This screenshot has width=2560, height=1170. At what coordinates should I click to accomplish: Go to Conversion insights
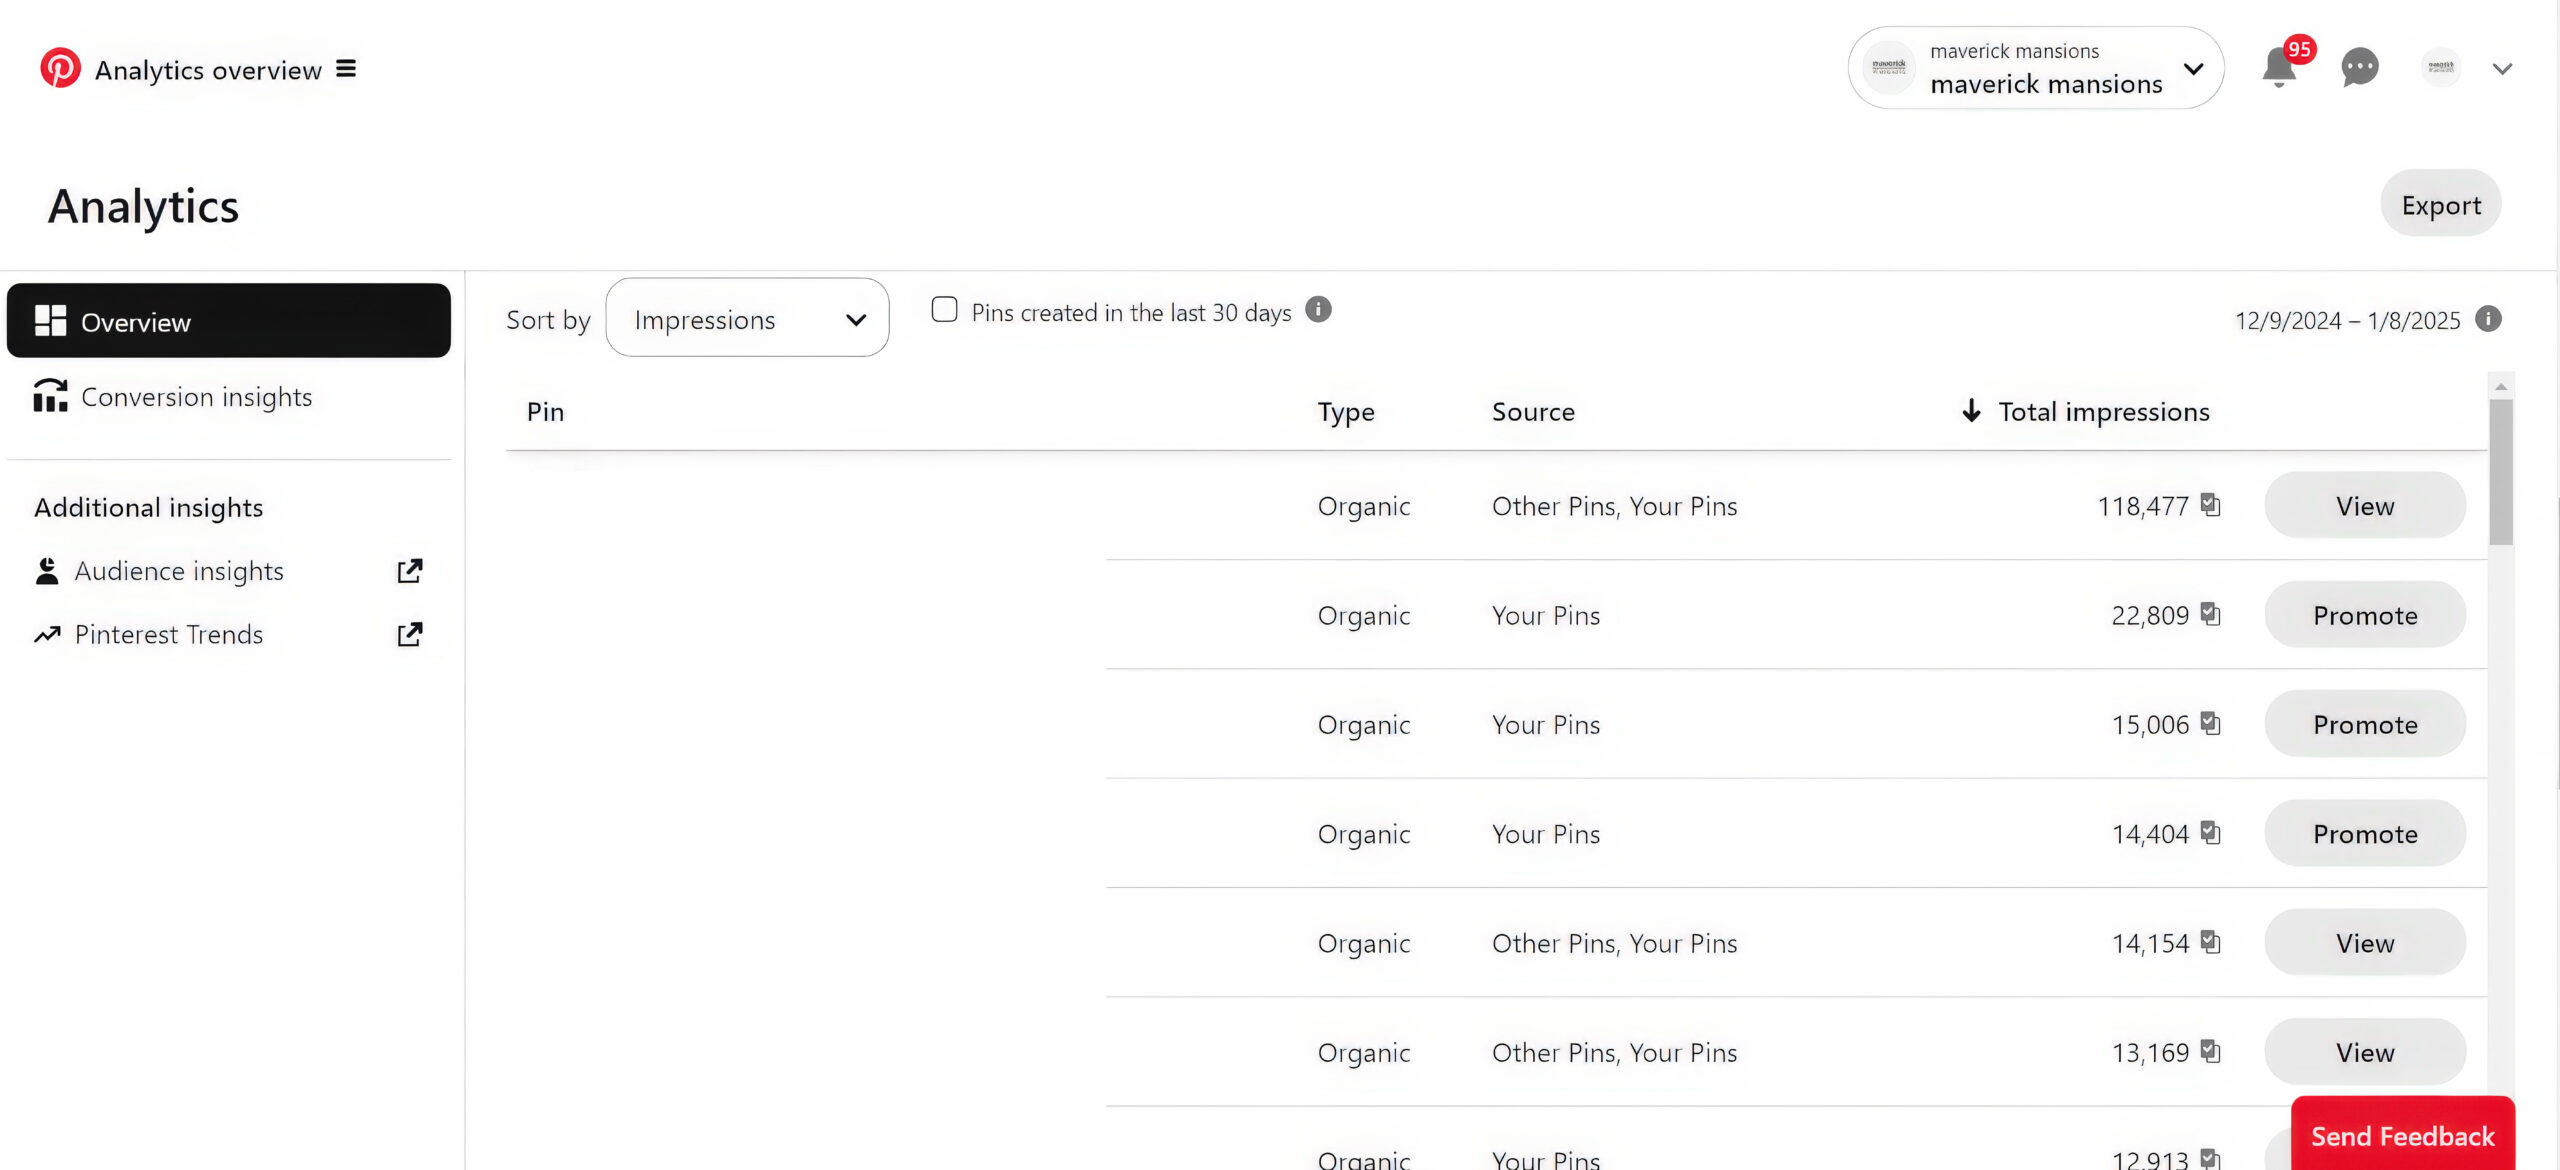[x=196, y=397]
